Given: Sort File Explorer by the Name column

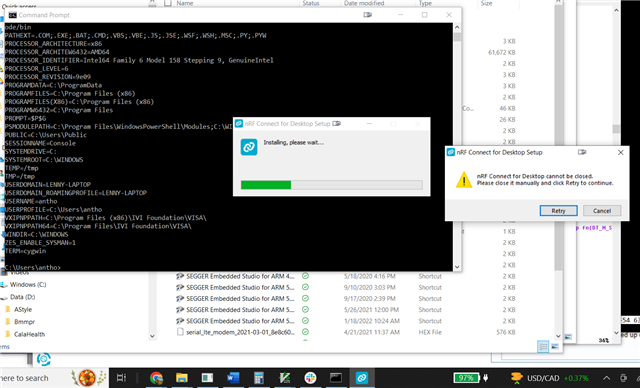Looking at the screenshot, I should pyautogui.click(x=184, y=3).
